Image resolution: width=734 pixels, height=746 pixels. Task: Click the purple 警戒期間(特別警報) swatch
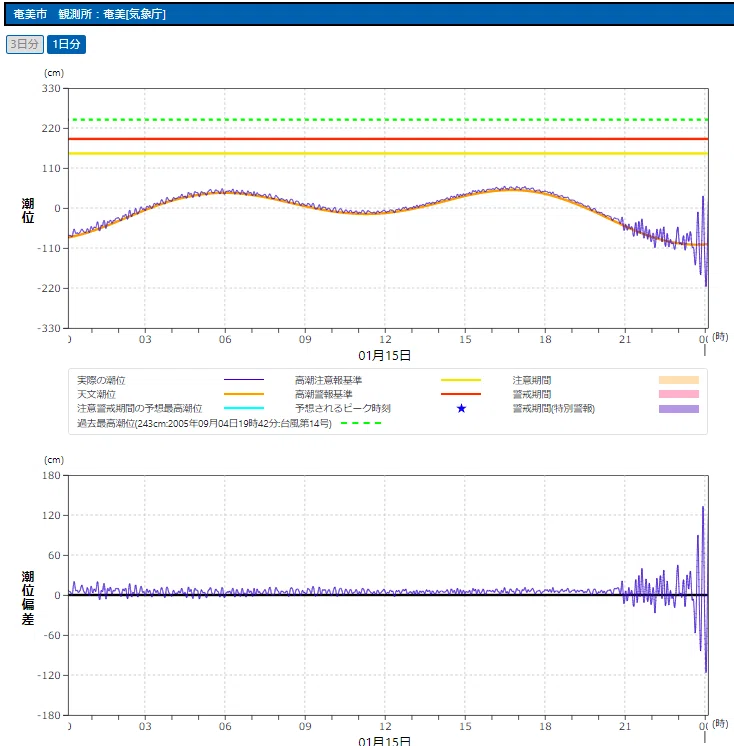[x=679, y=409]
